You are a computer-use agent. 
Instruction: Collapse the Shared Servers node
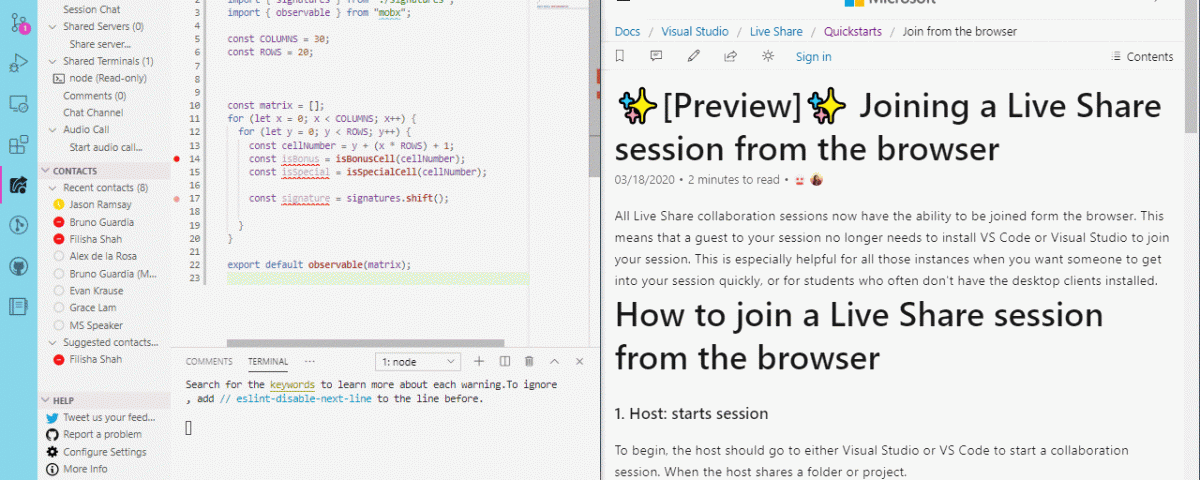[53, 27]
